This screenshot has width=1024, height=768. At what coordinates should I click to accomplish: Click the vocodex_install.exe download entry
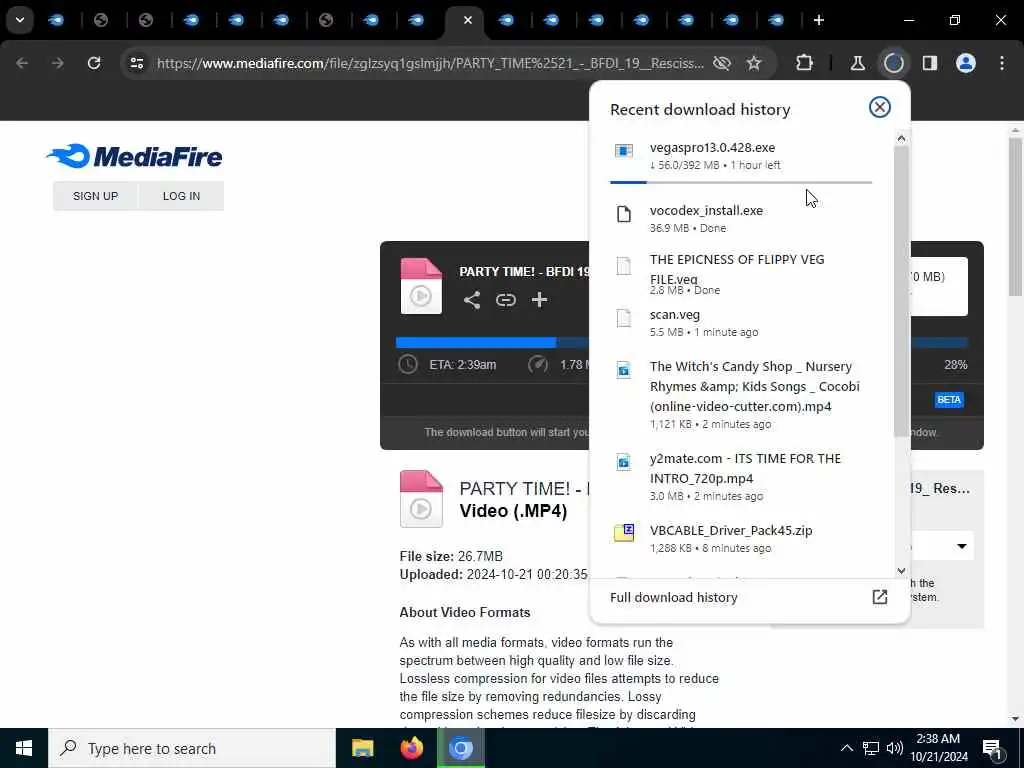[742, 218]
